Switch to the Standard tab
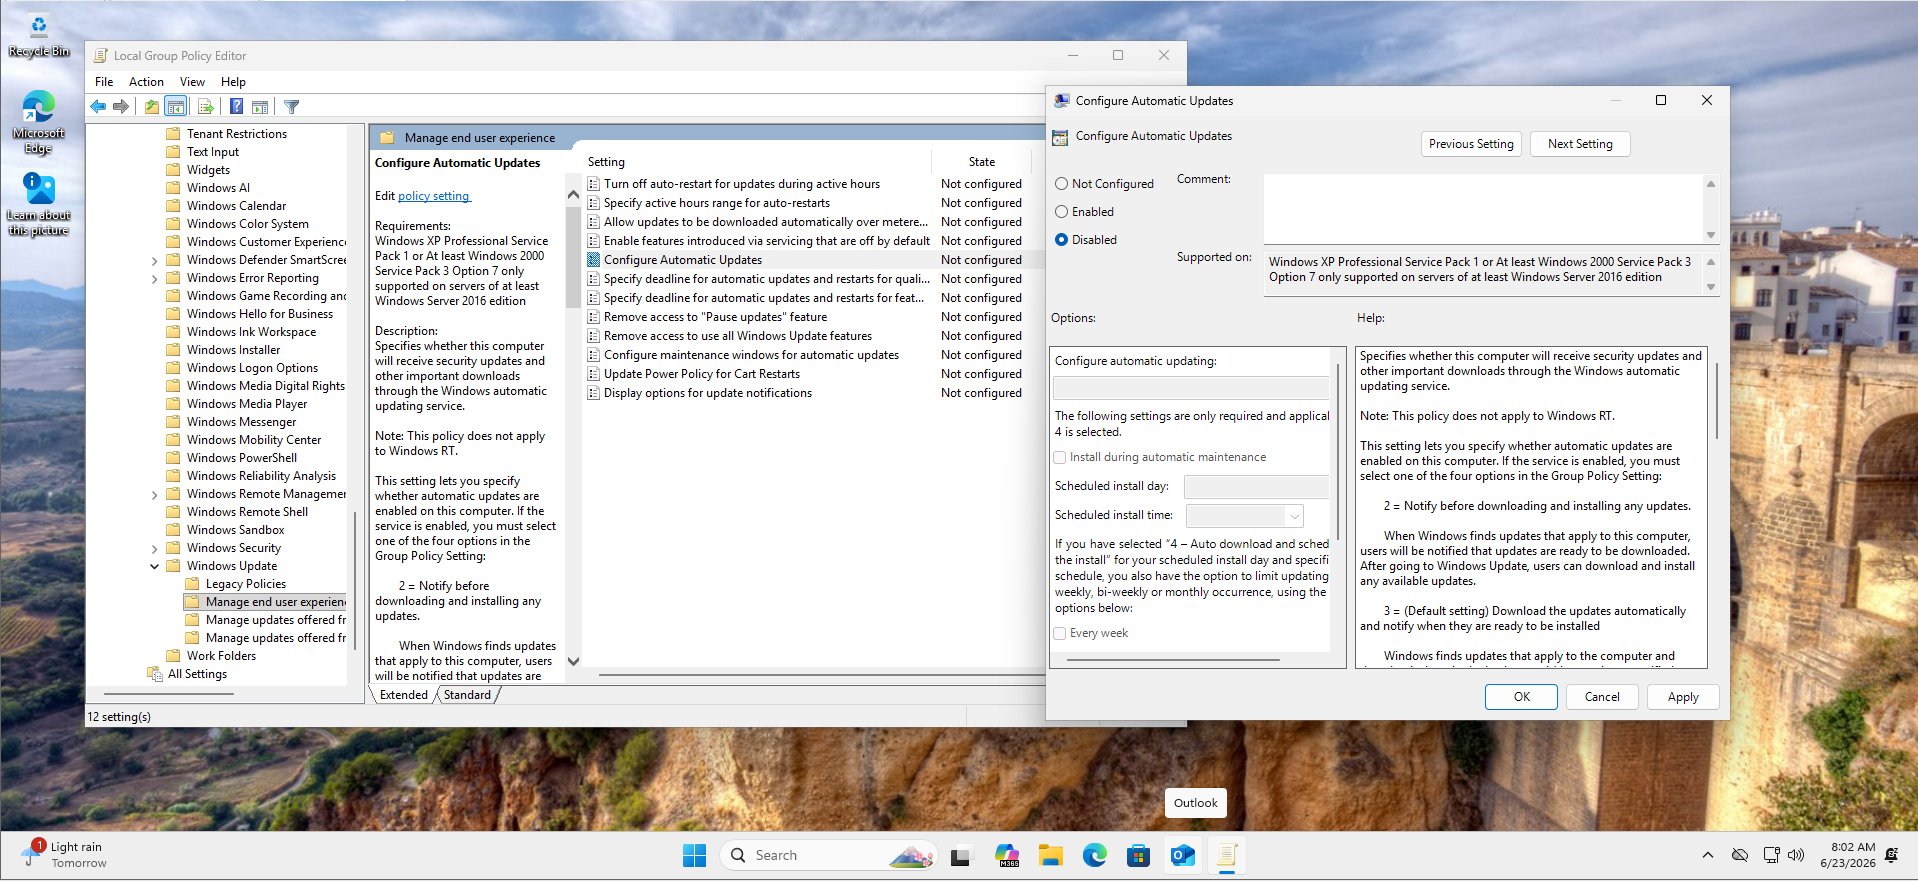This screenshot has height=881, width=1918. point(467,695)
